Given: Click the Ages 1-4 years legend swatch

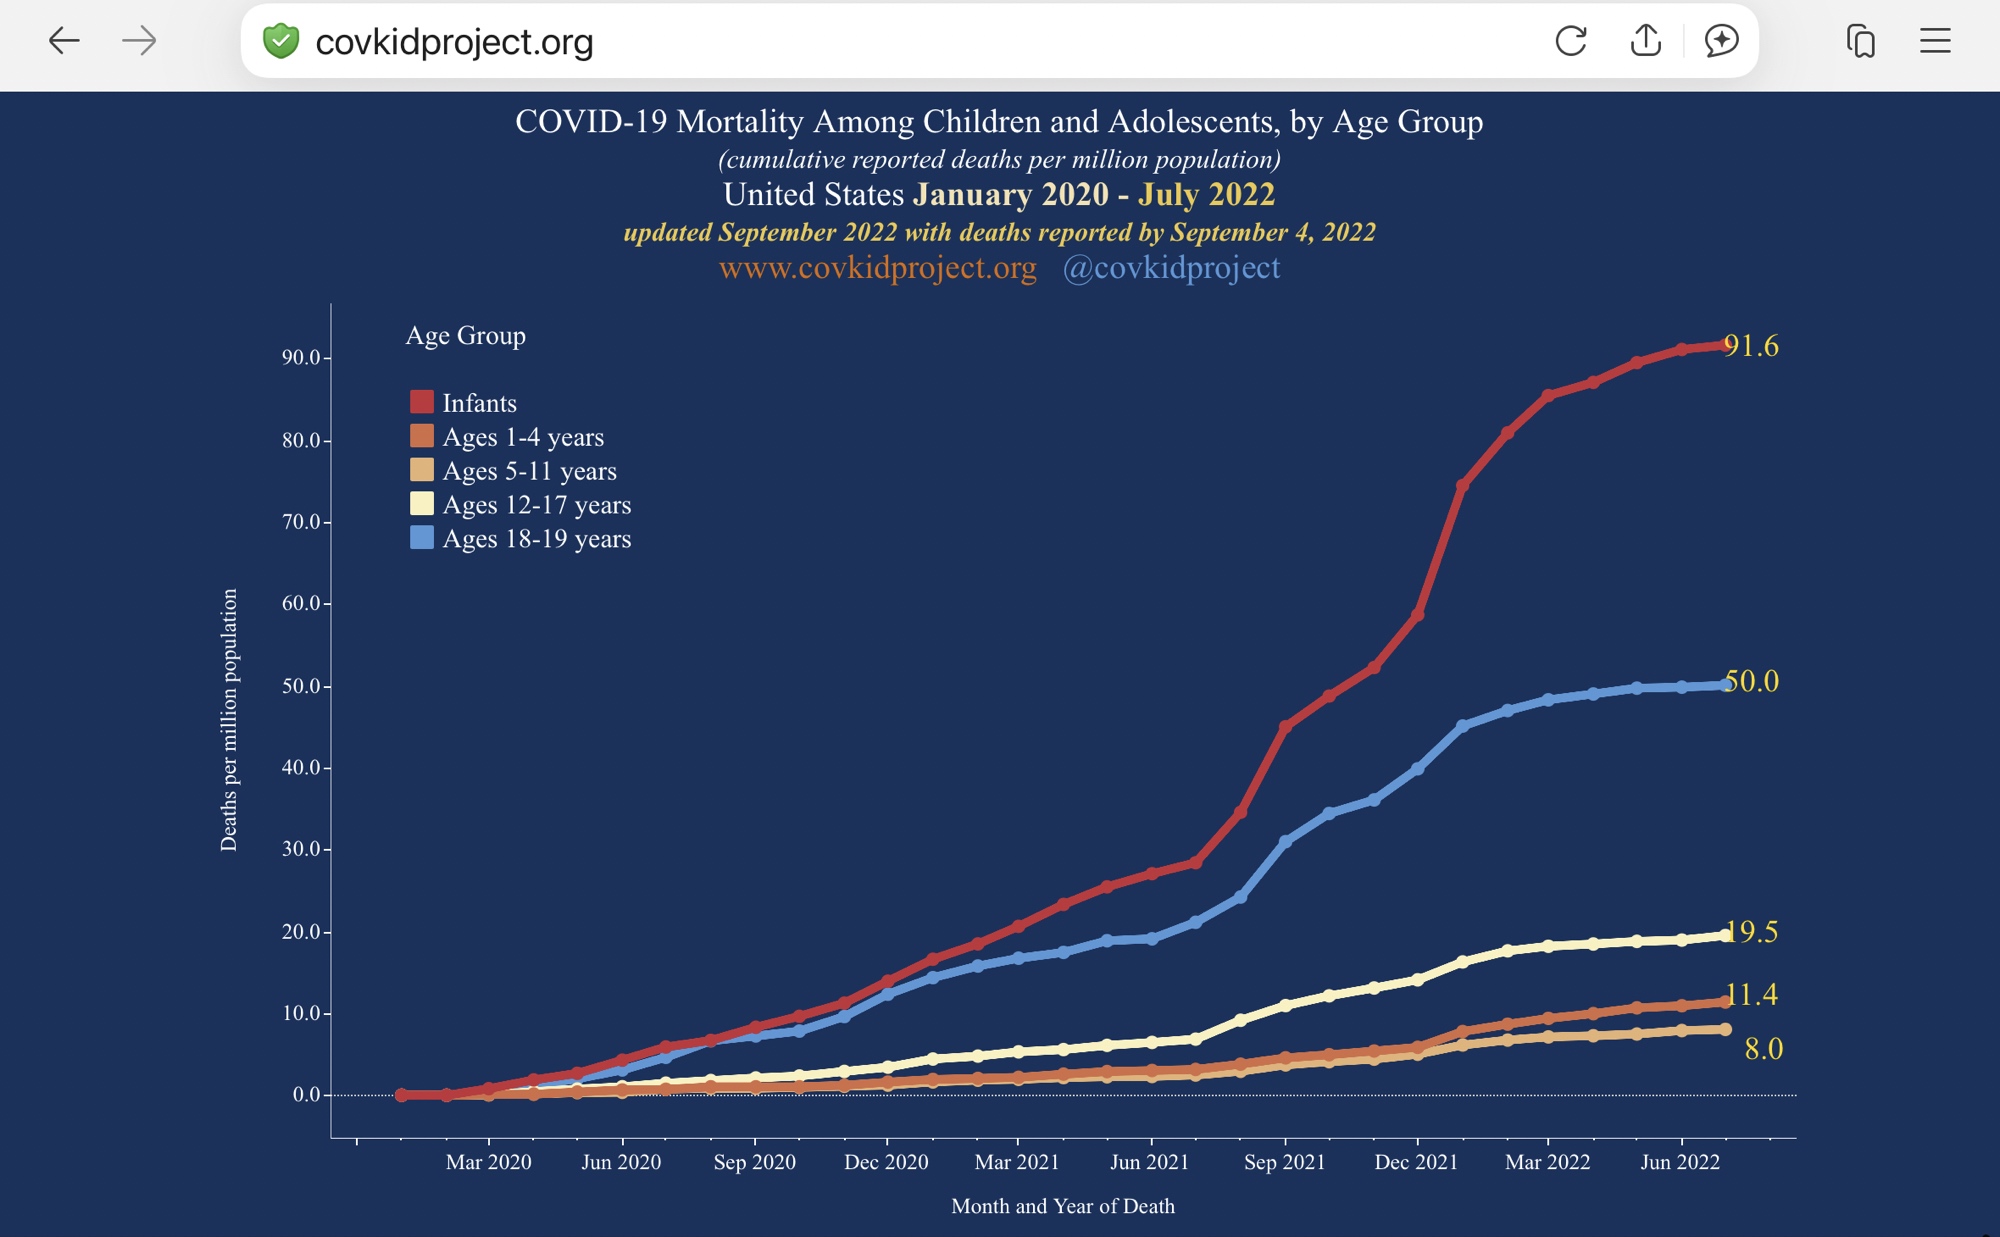Looking at the screenshot, I should (x=422, y=436).
